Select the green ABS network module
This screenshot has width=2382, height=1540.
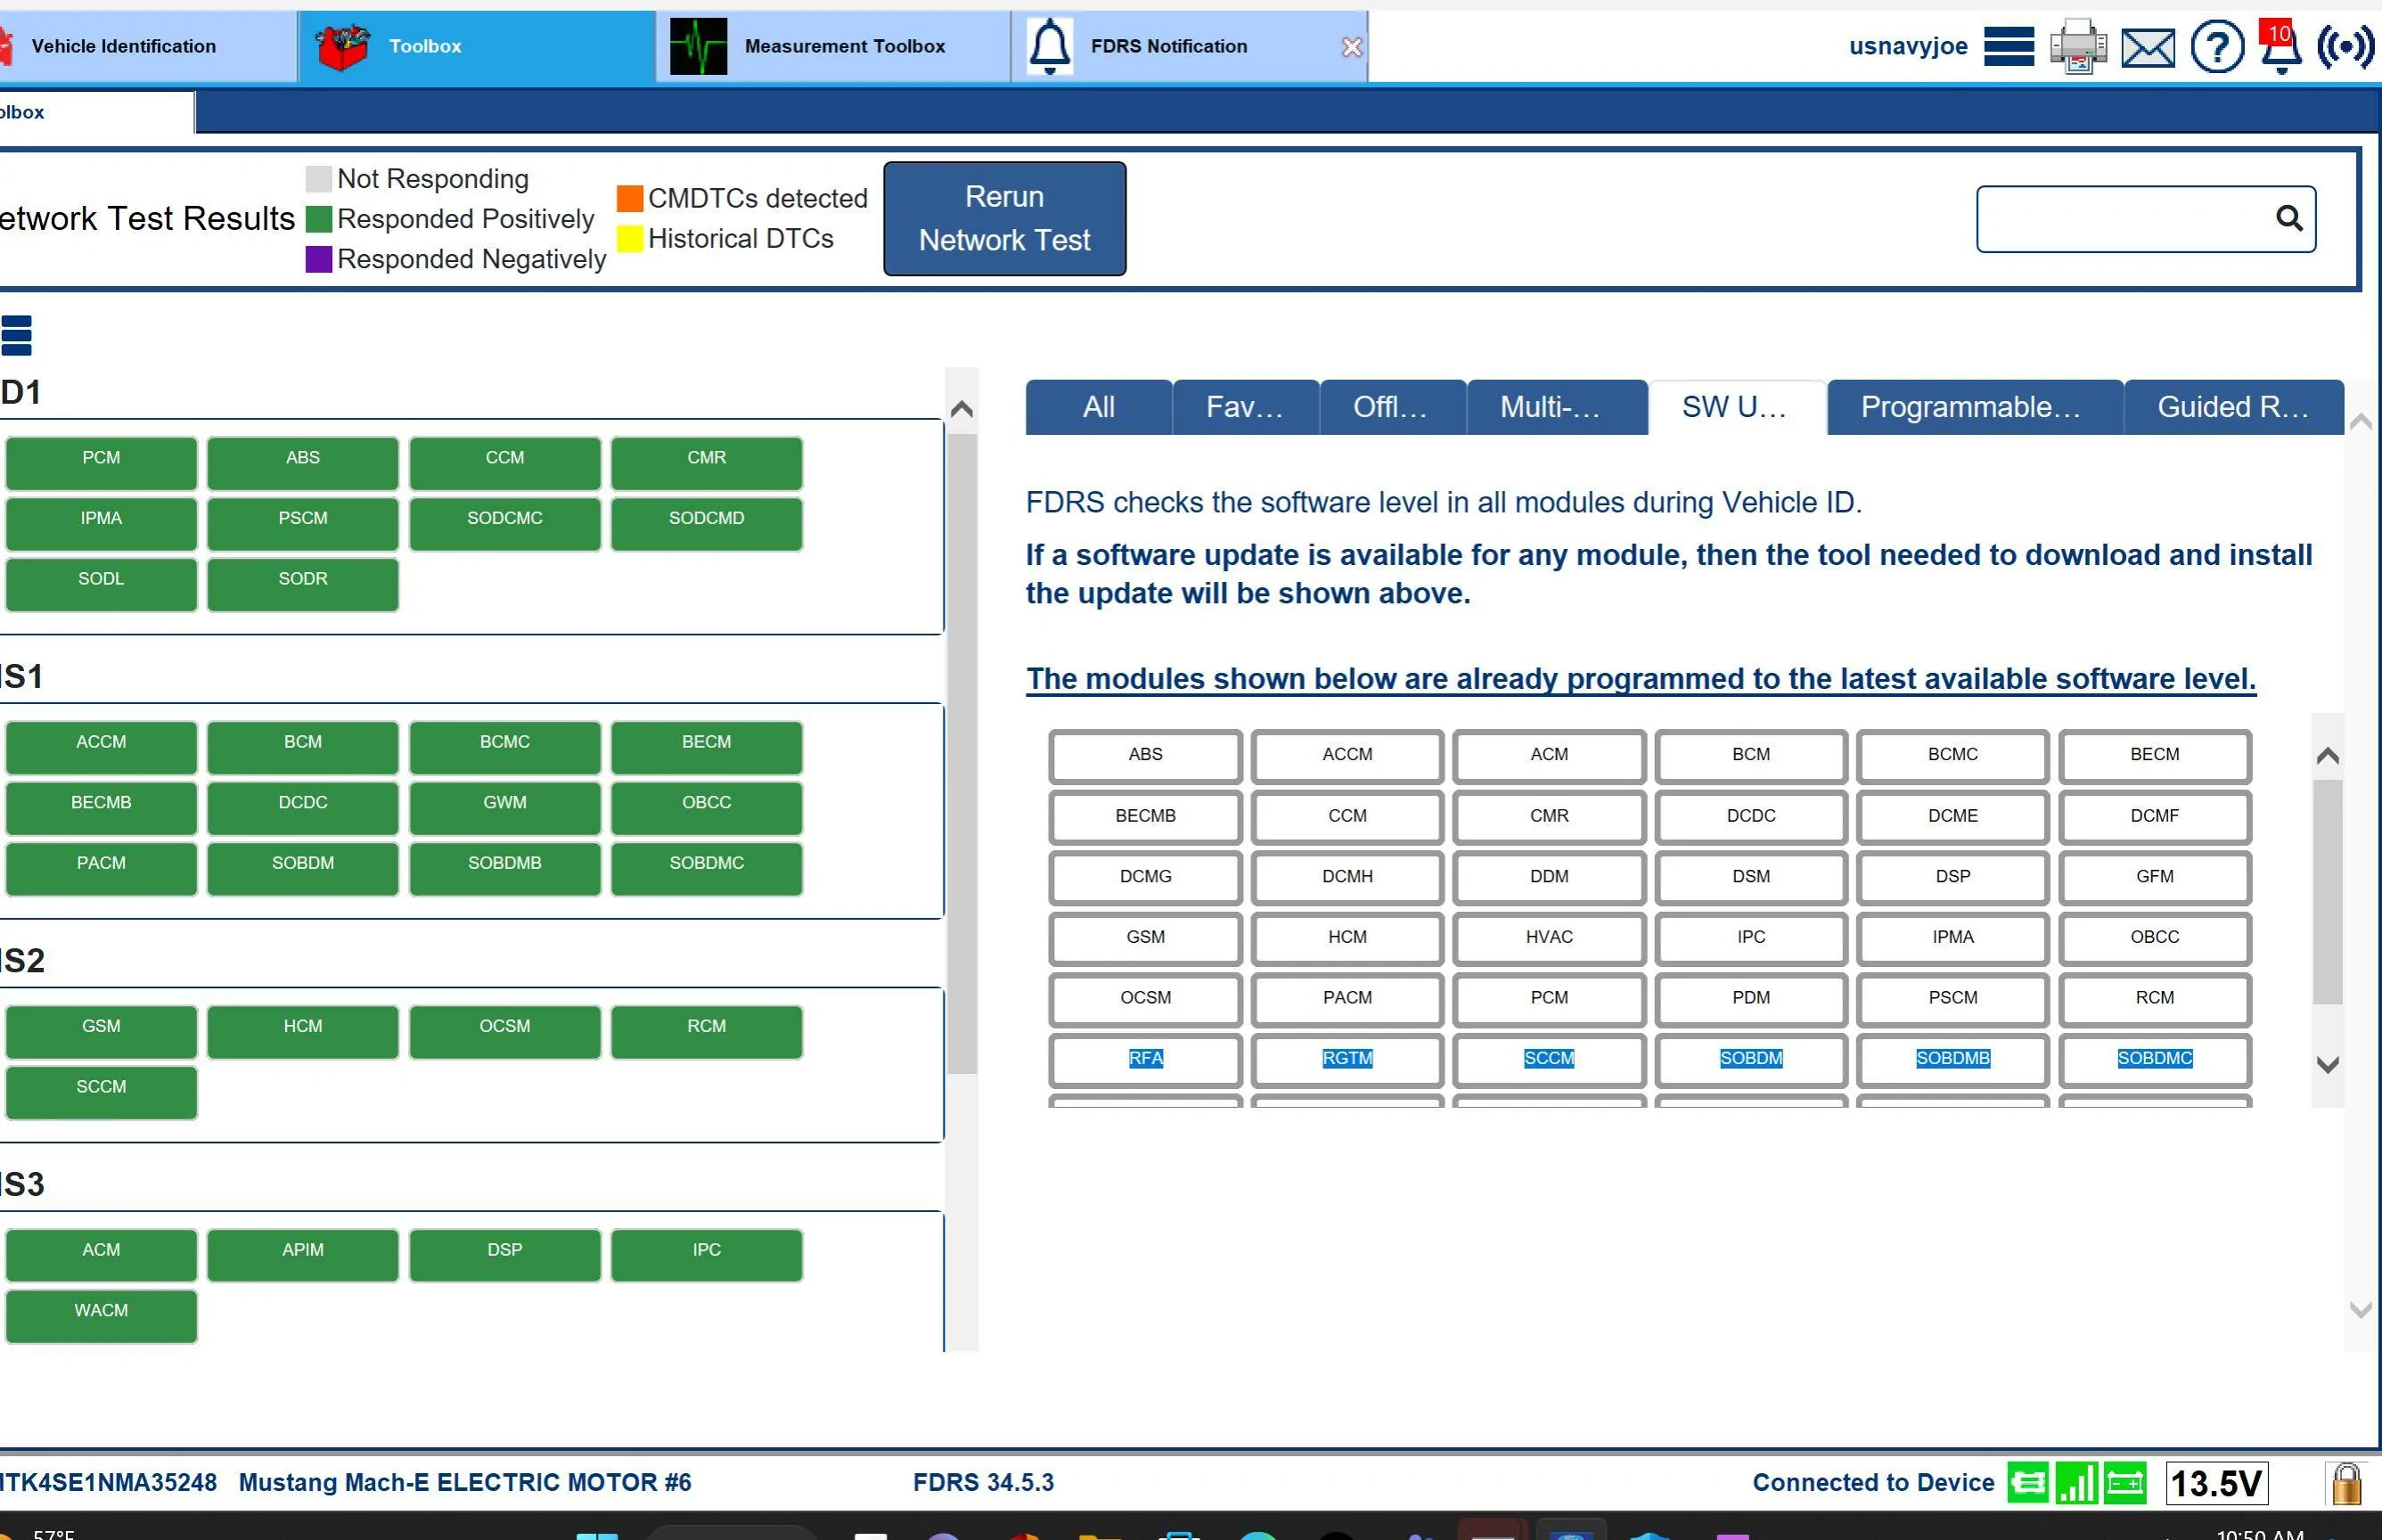point(303,463)
